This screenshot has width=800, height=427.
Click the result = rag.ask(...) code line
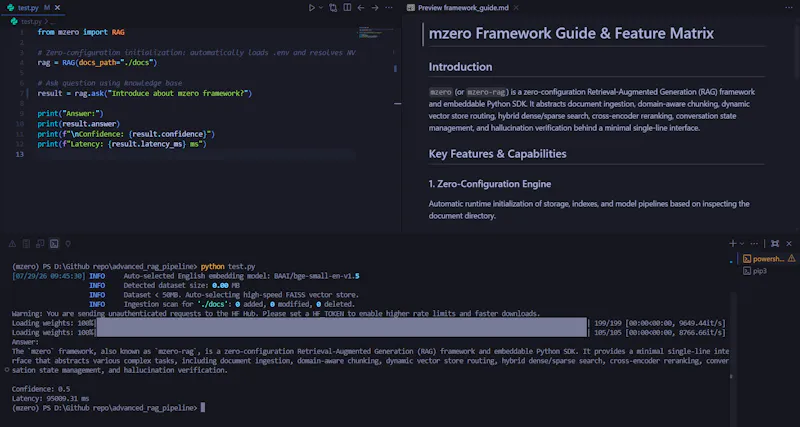[144, 93]
